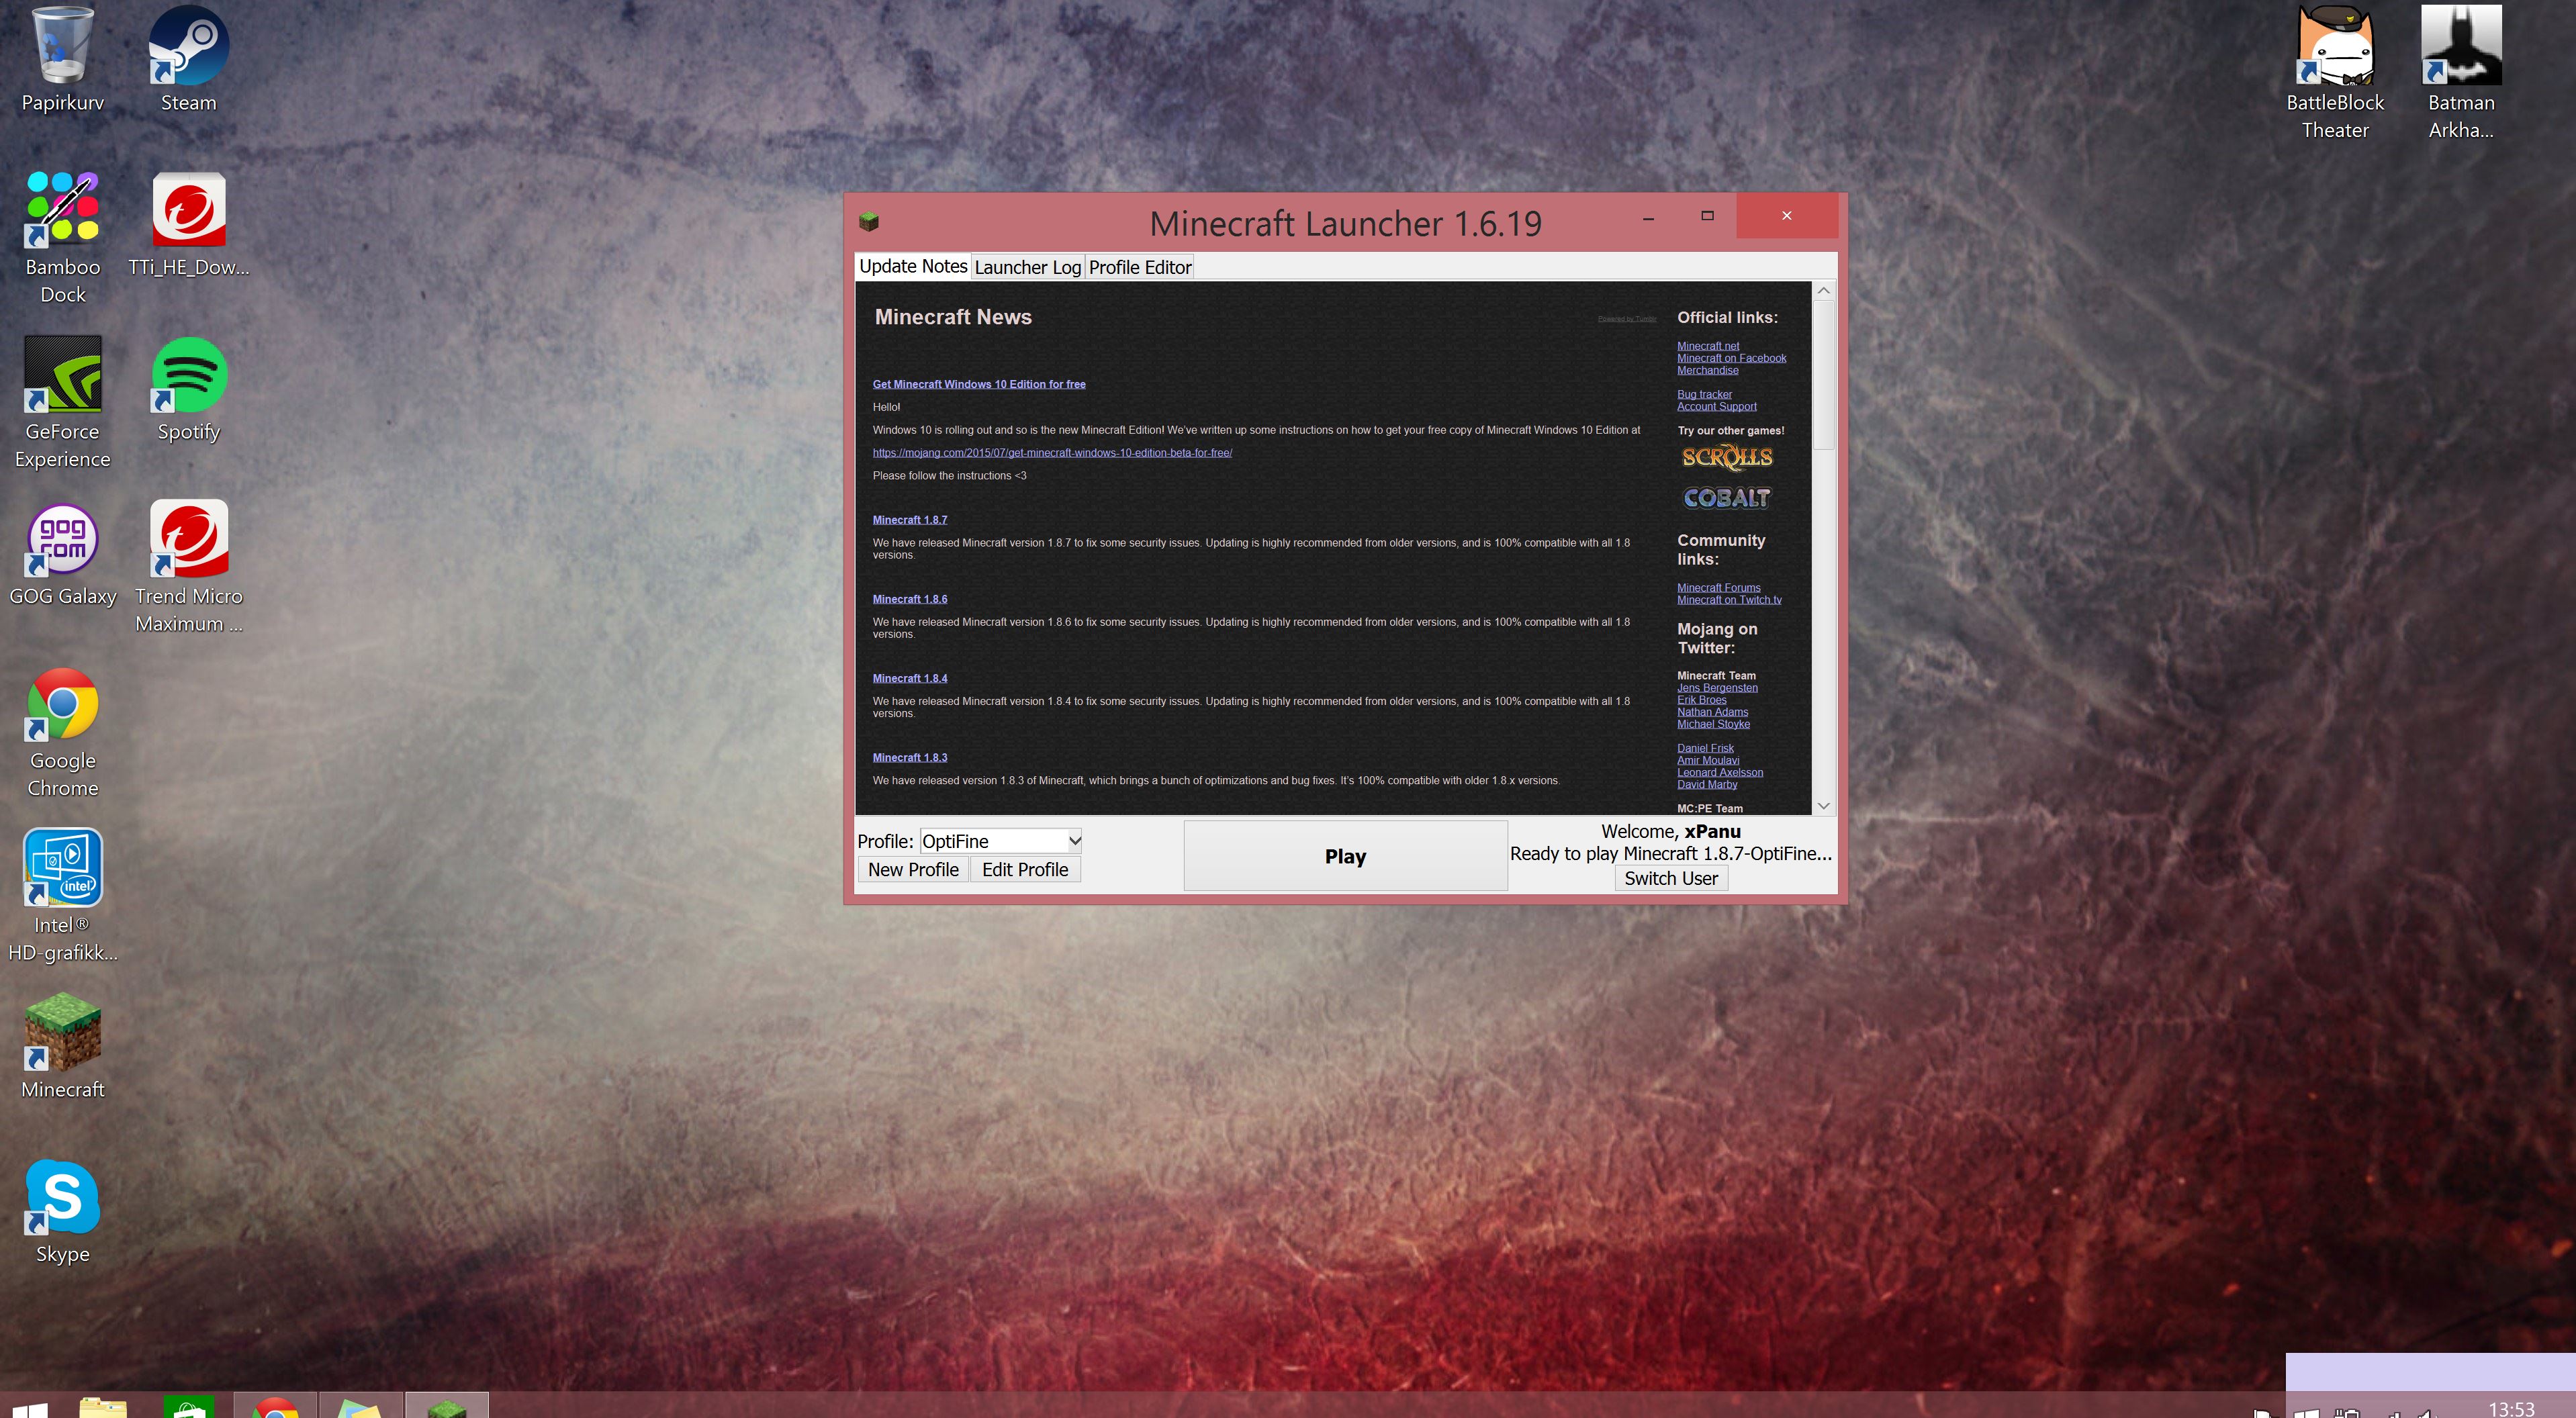The height and width of the screenshot is (1418, 2576).
Task: Open the Minecraft 1.8.6 news link
Action: click(x=909, y=599)
